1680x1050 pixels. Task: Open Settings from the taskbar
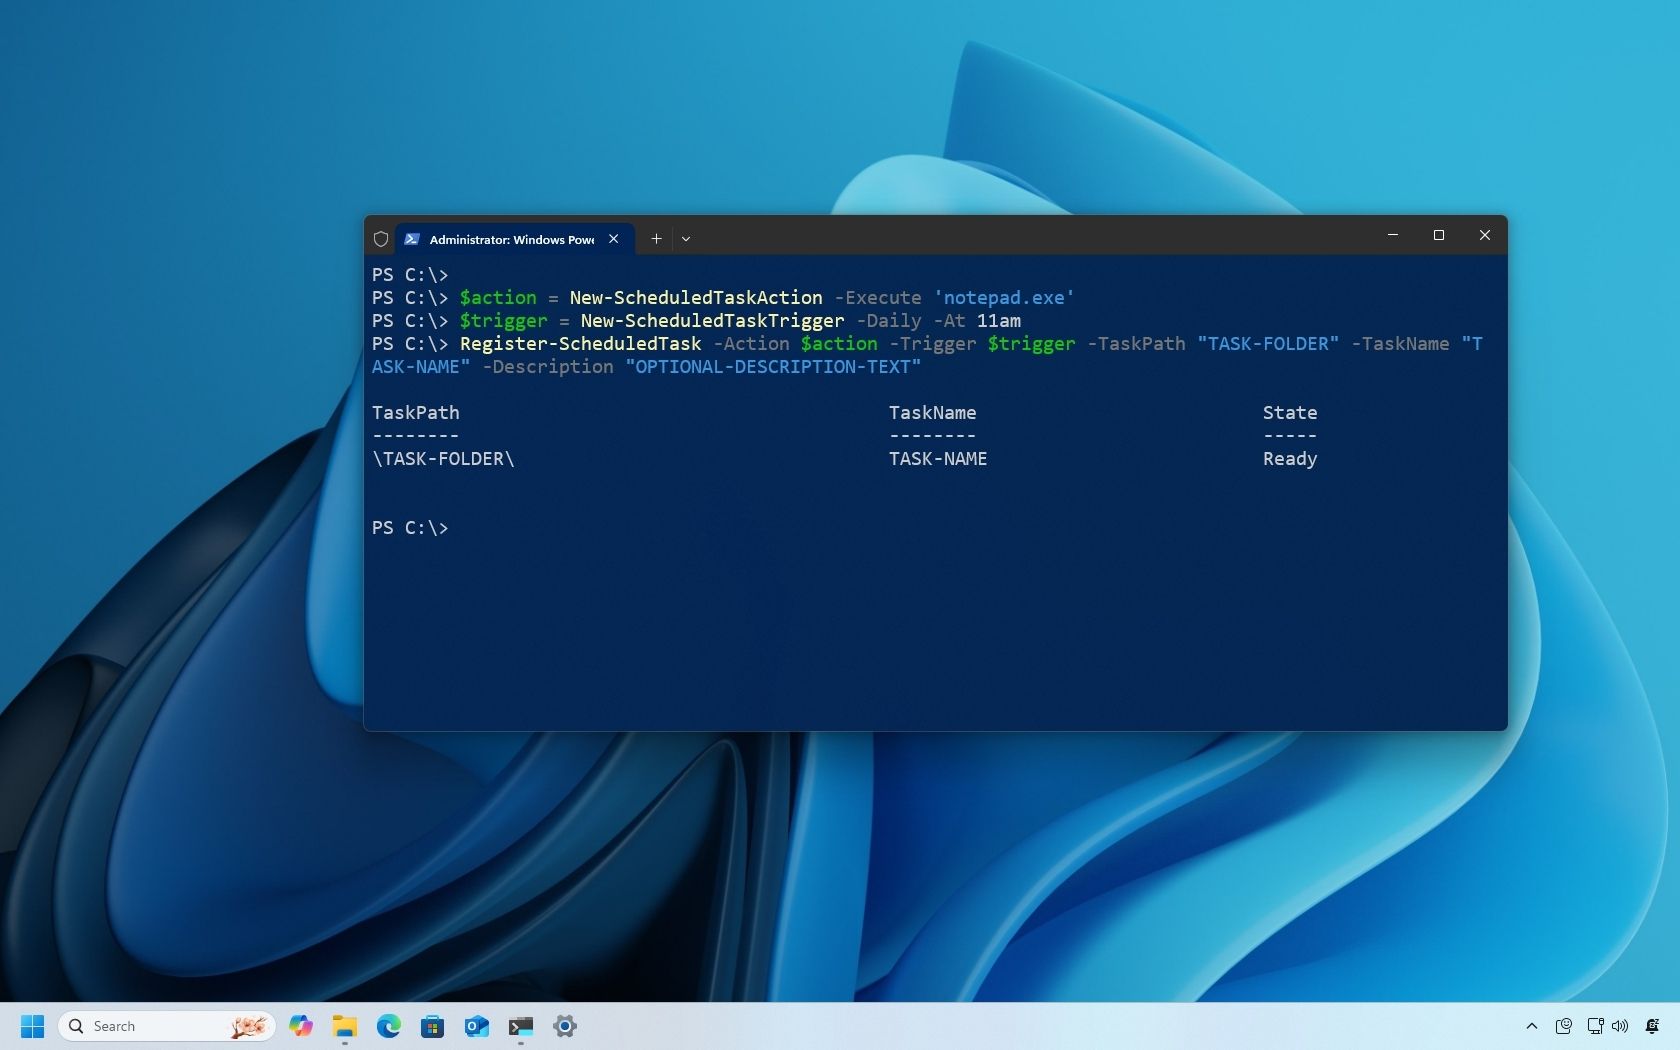coord(565,1026)
